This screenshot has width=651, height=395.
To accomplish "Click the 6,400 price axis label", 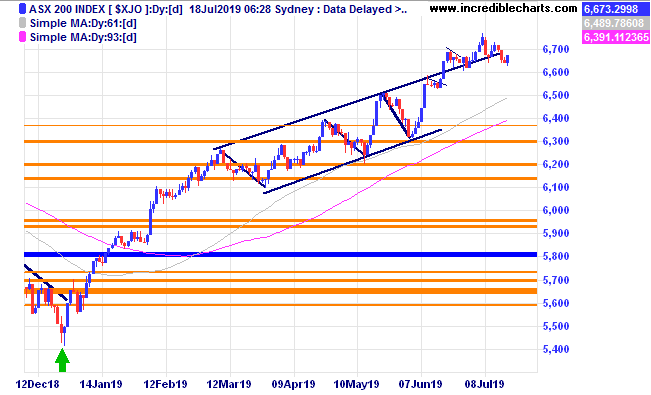I will 556,118.
